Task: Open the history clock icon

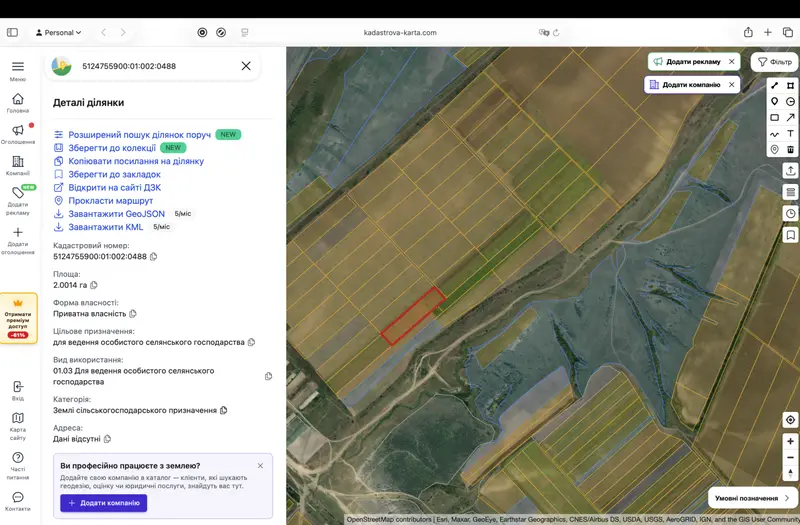Action: (790, 214)
